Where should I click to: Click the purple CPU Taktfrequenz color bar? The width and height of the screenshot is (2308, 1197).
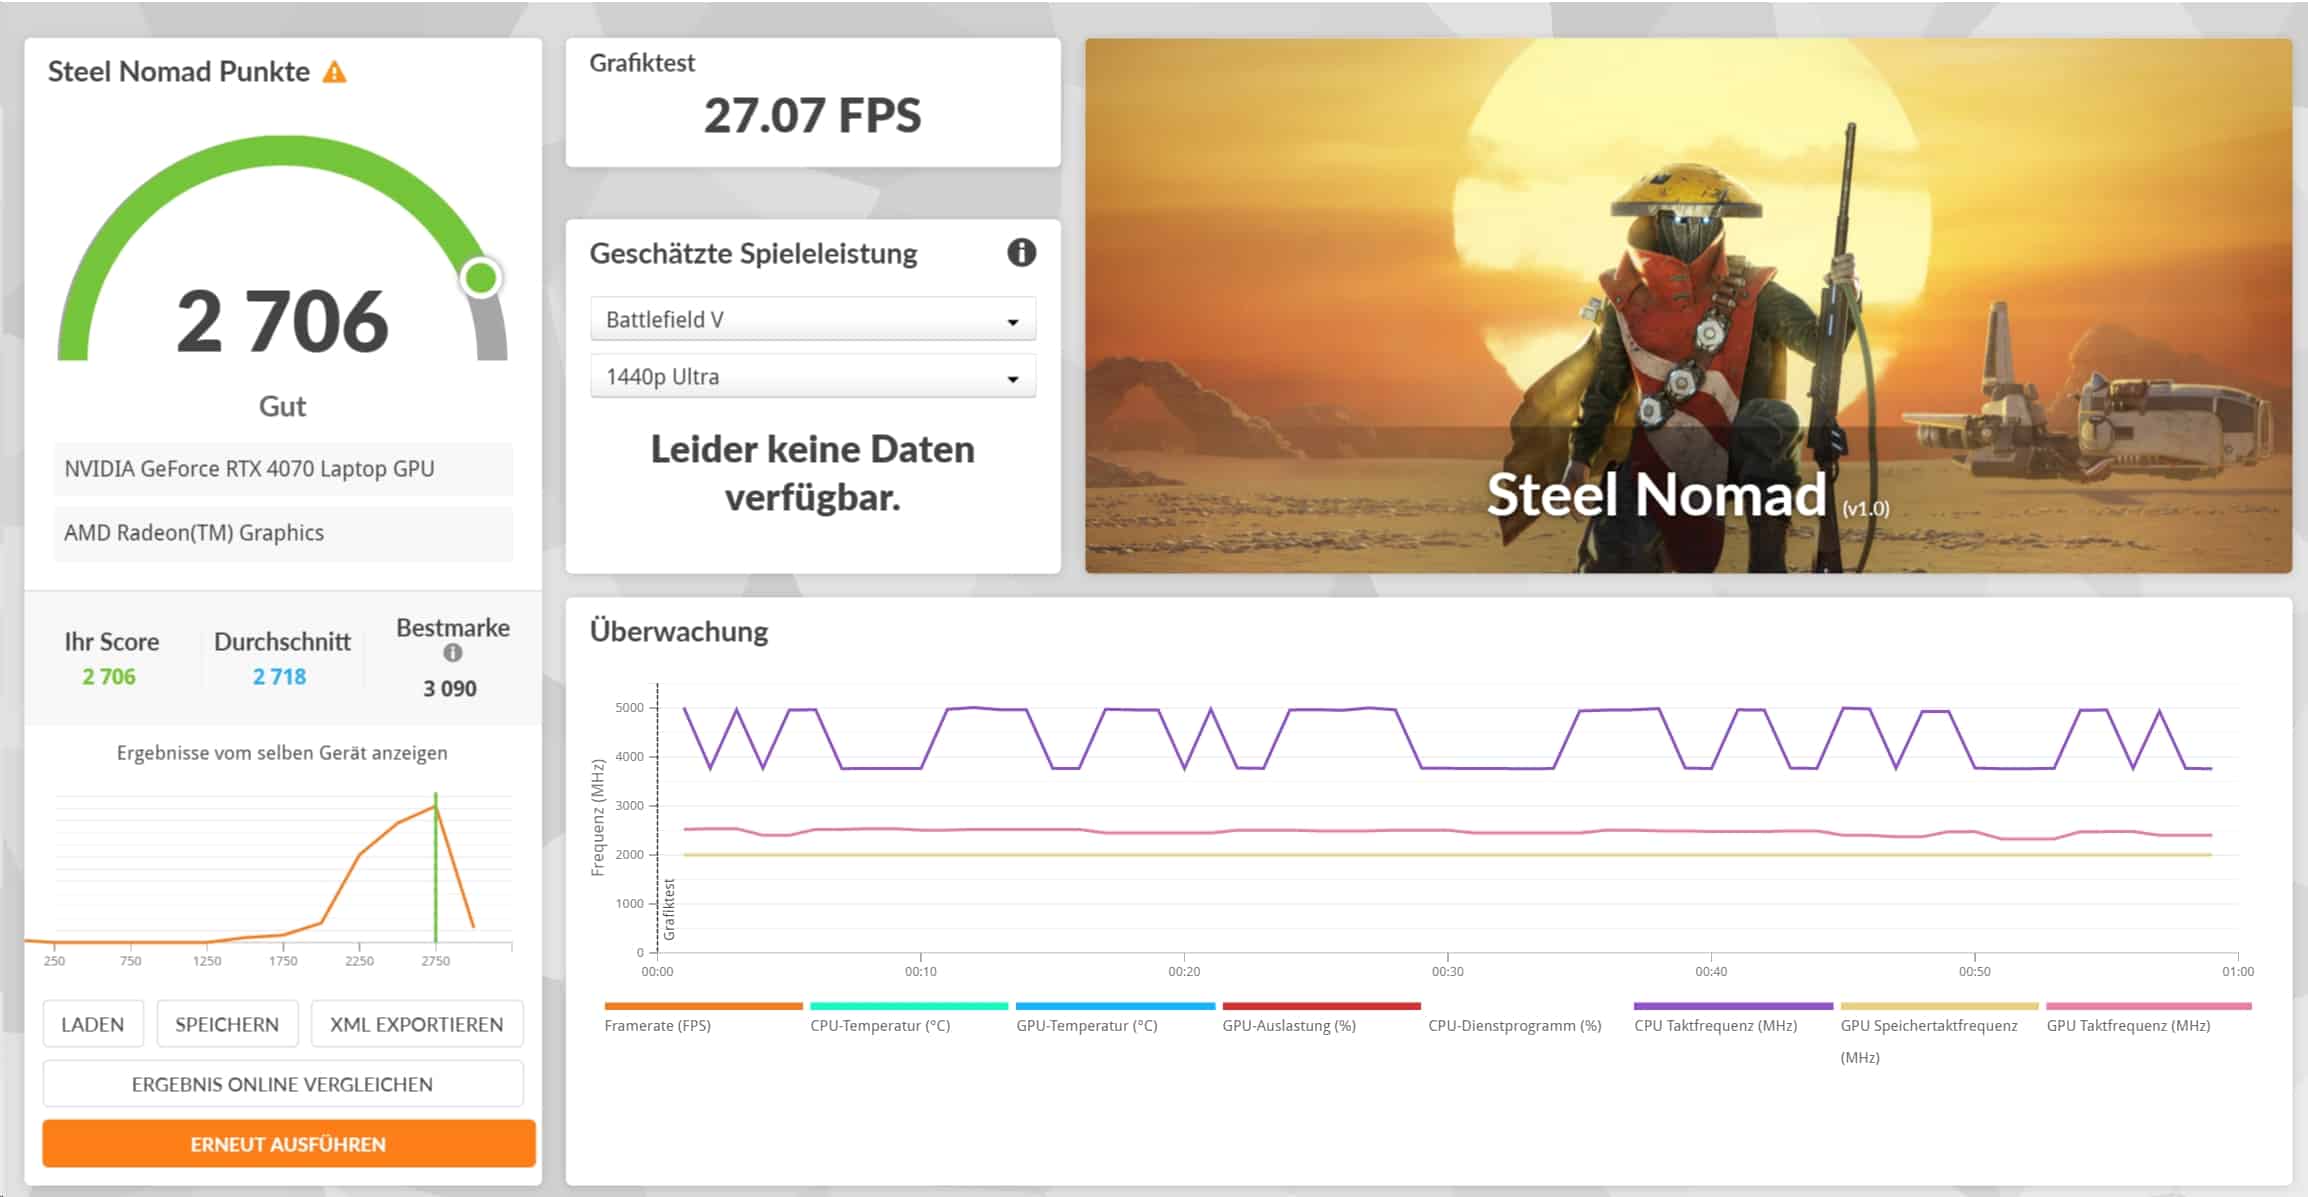click(1732, 1006)
